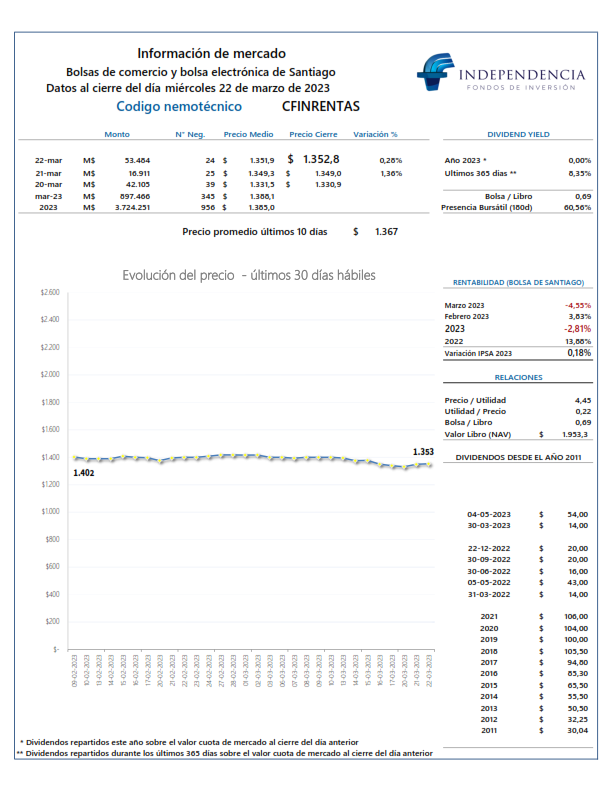The image size is (612, 792).
Task: Click the $1.000 y-axis label
Action: pyautogui.click(x=50, y=511)
